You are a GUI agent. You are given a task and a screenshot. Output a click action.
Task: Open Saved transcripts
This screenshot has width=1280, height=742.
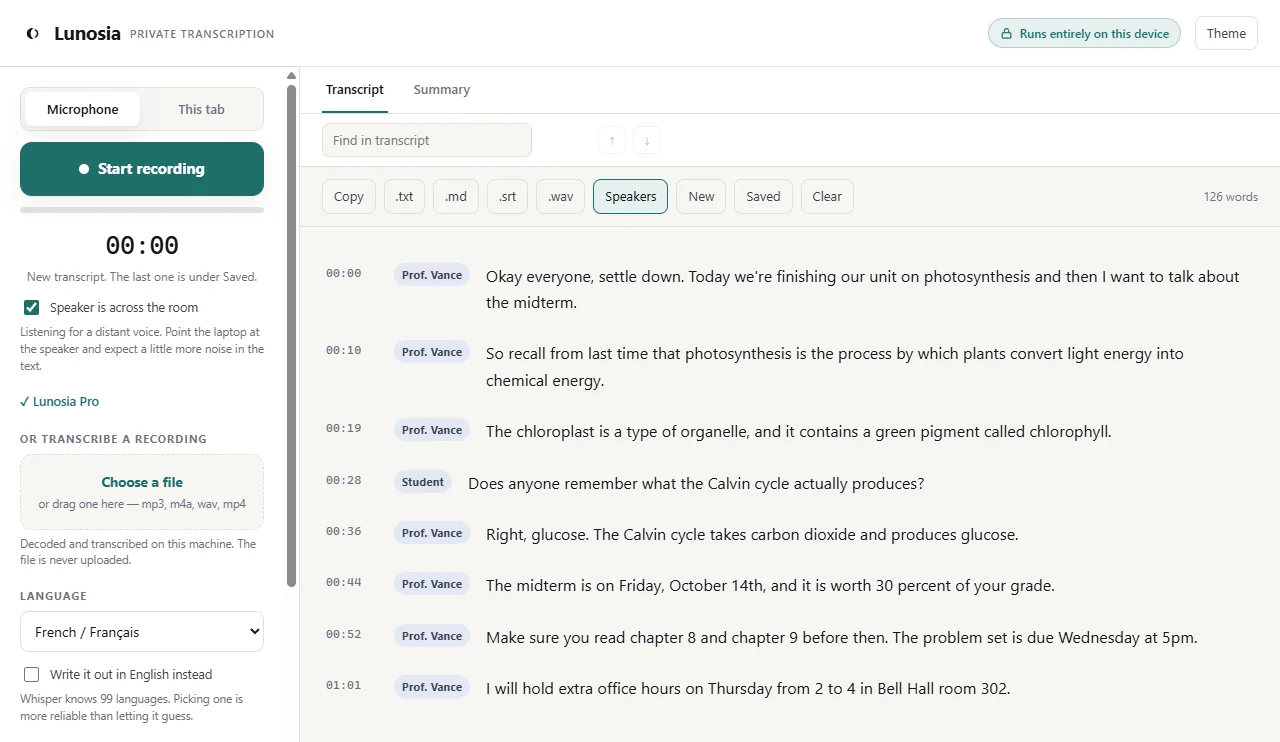pos(763,196)
